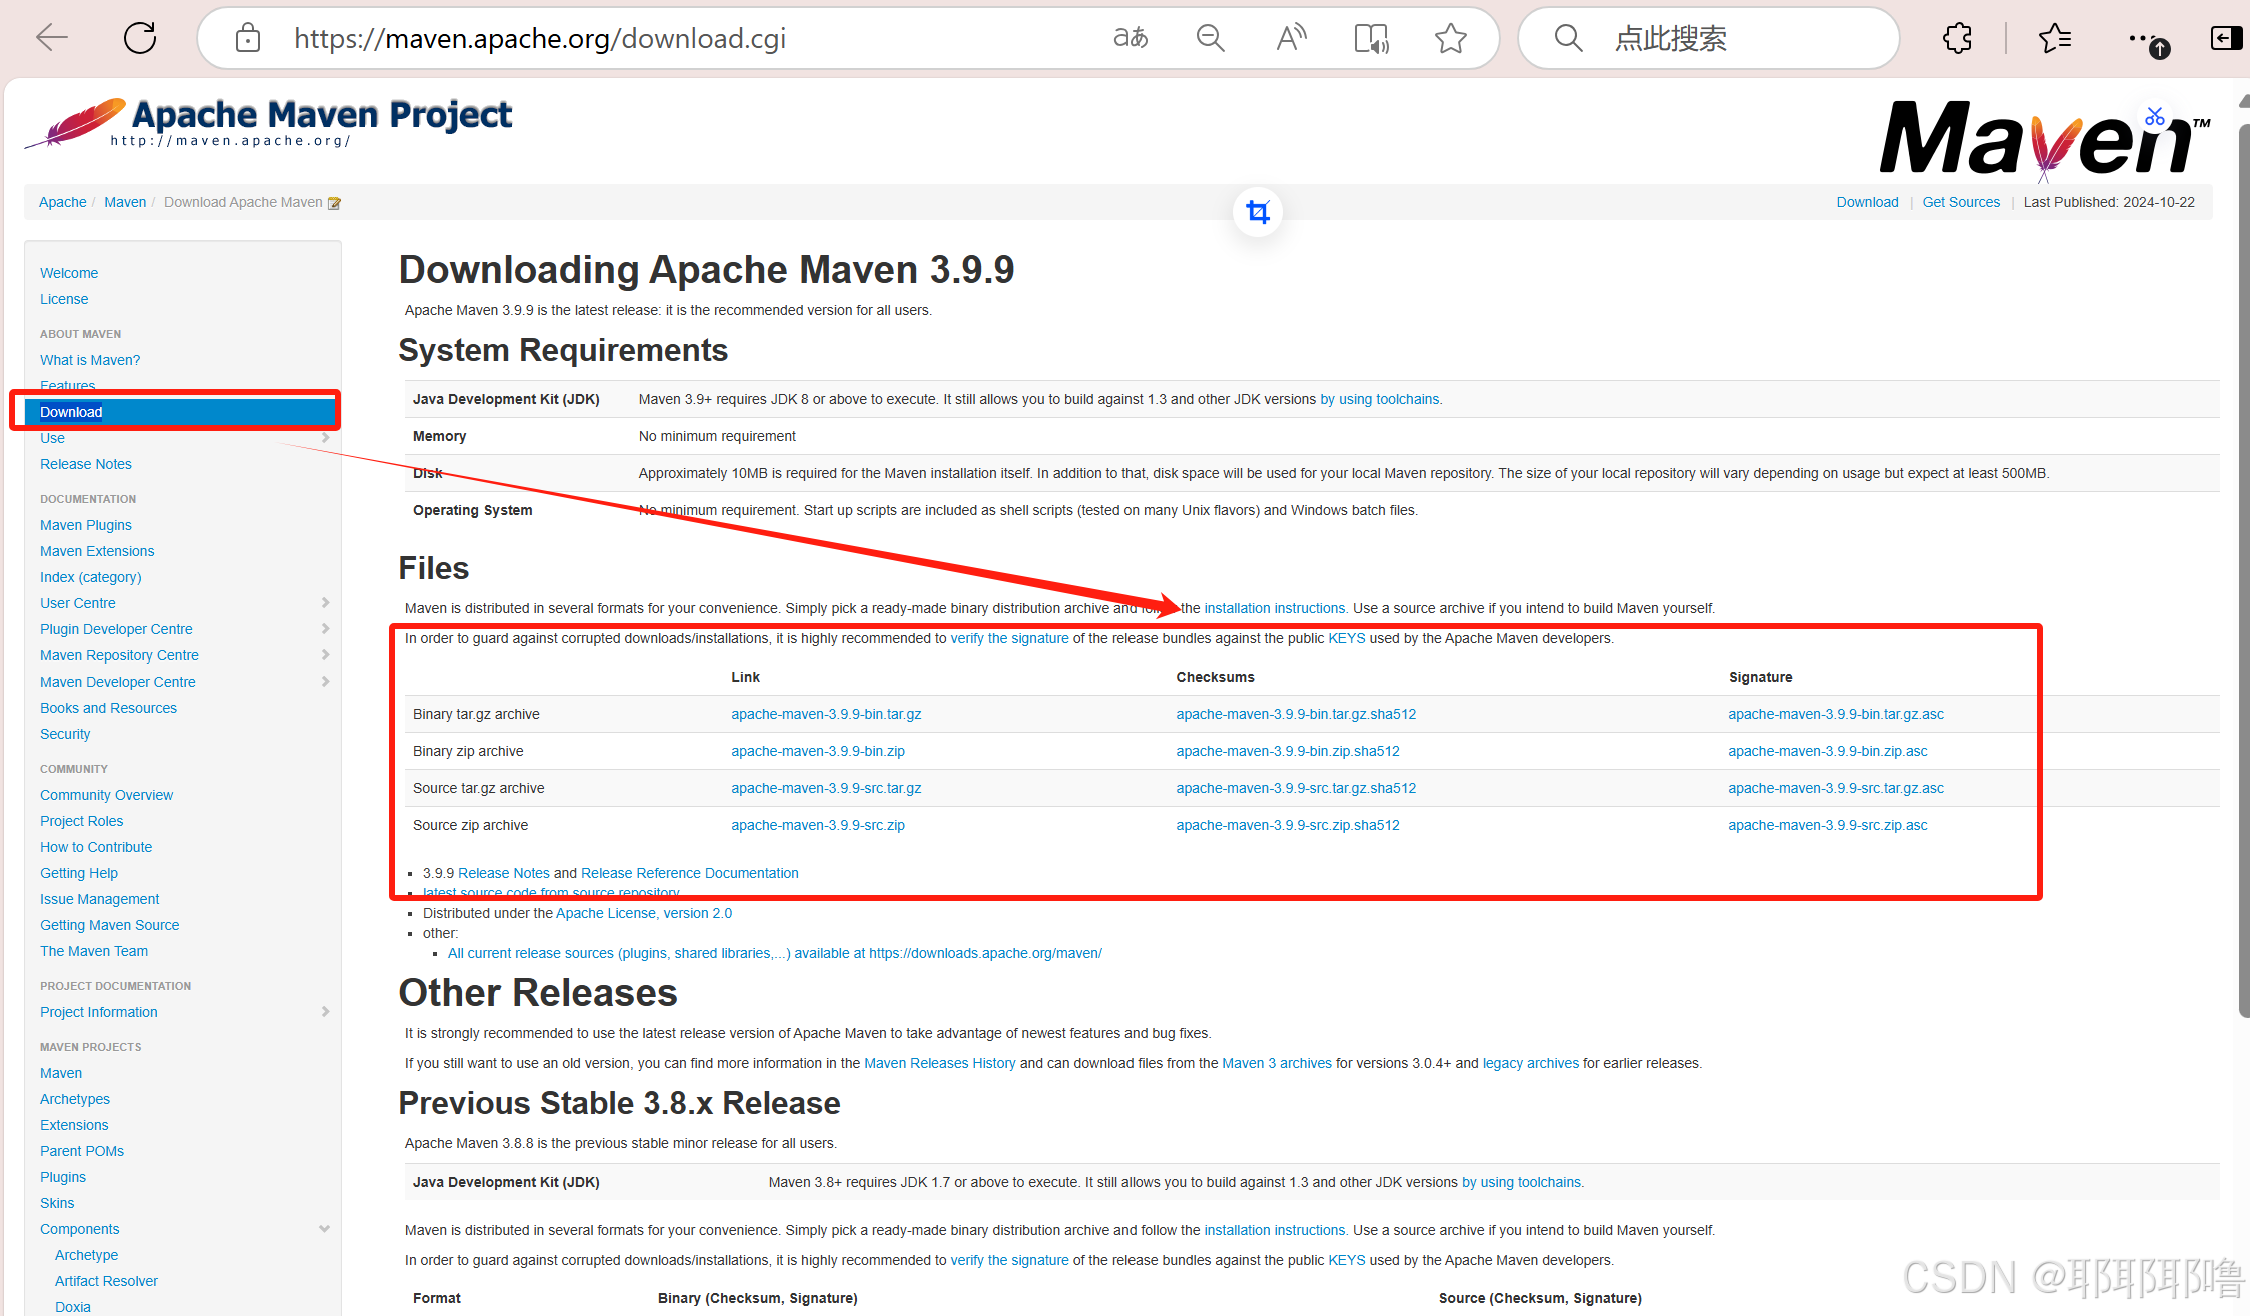Click the scissors clip icon
The width and height of the screenshot is (2250, 1316).
(x=2155, y=117)
